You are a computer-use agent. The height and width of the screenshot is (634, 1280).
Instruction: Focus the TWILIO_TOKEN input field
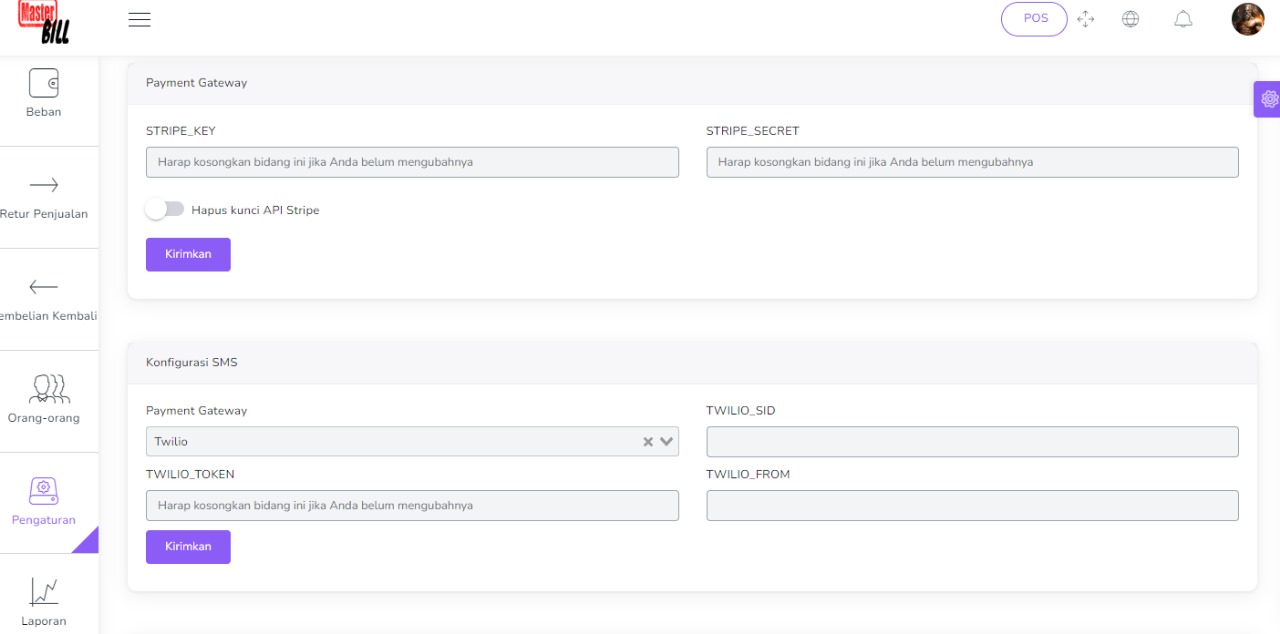(412, 505)
